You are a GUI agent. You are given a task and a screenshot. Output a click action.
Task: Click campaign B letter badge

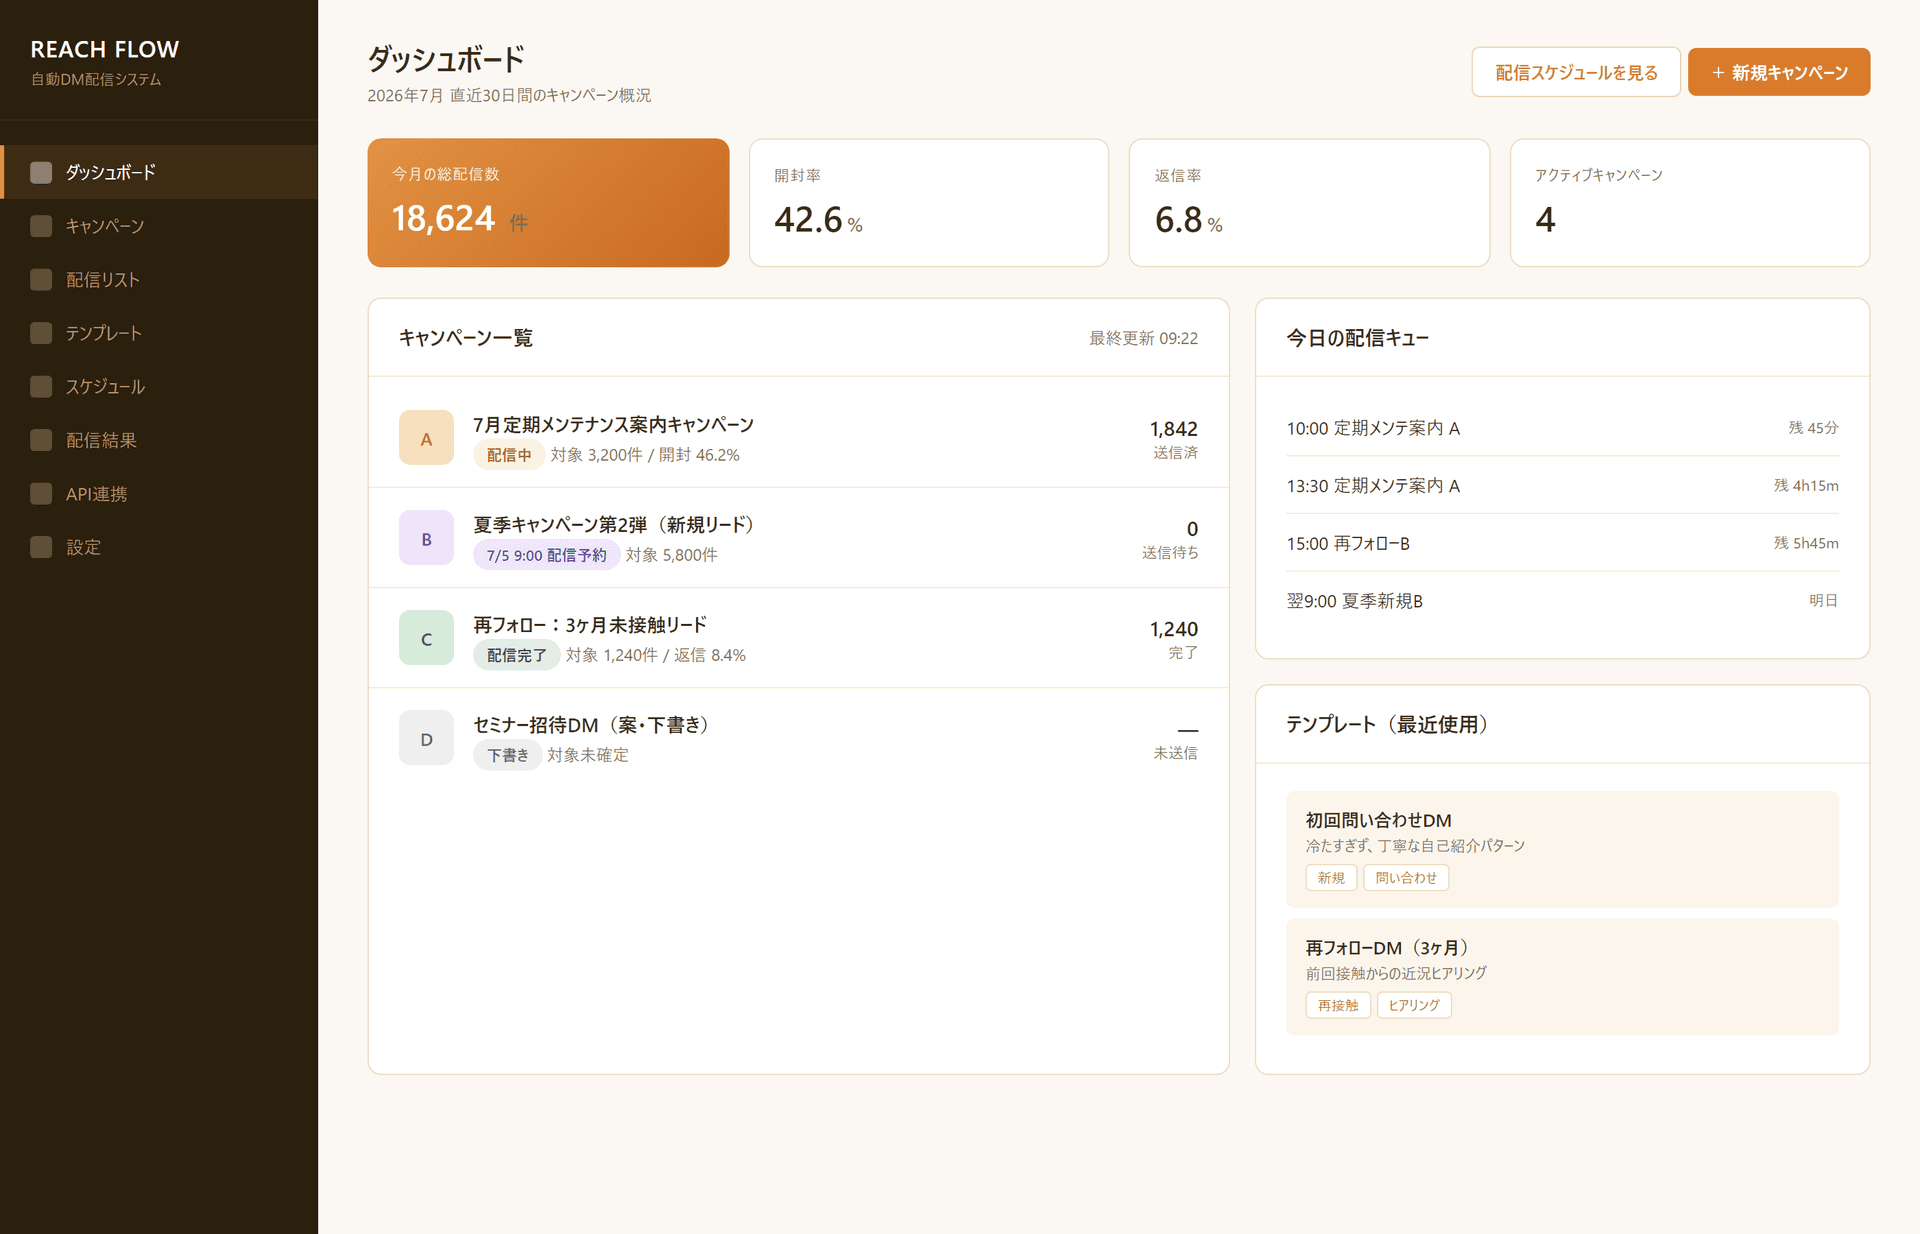[x=426, y=538]
